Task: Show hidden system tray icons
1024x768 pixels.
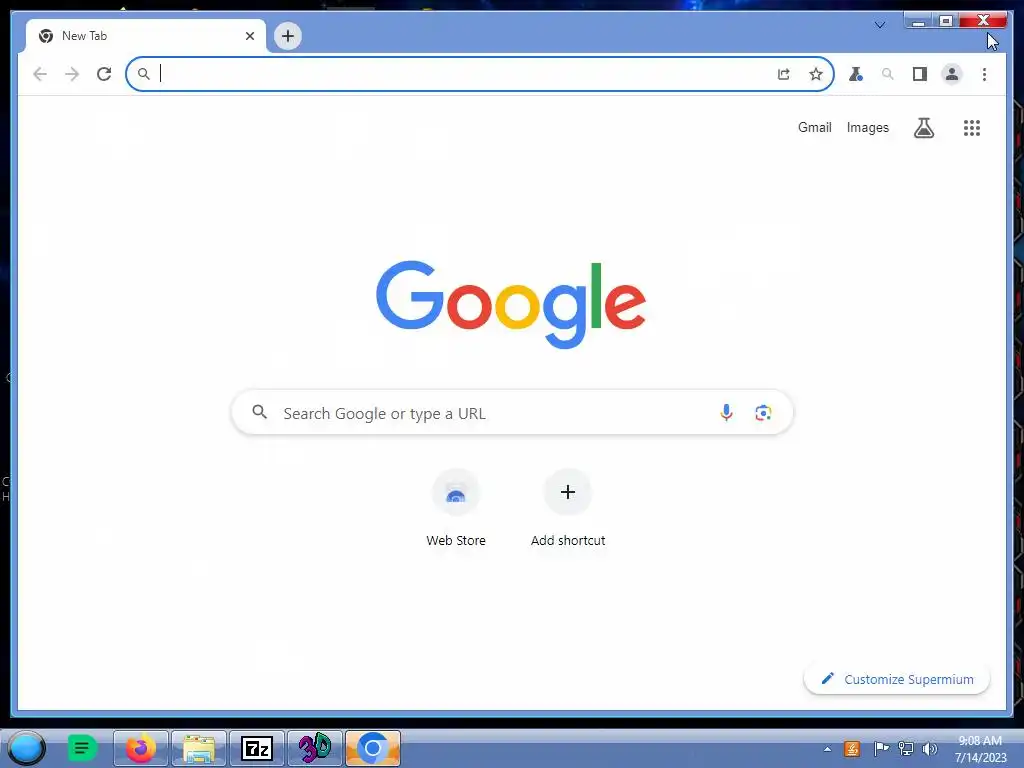Action: pos(827,749)
